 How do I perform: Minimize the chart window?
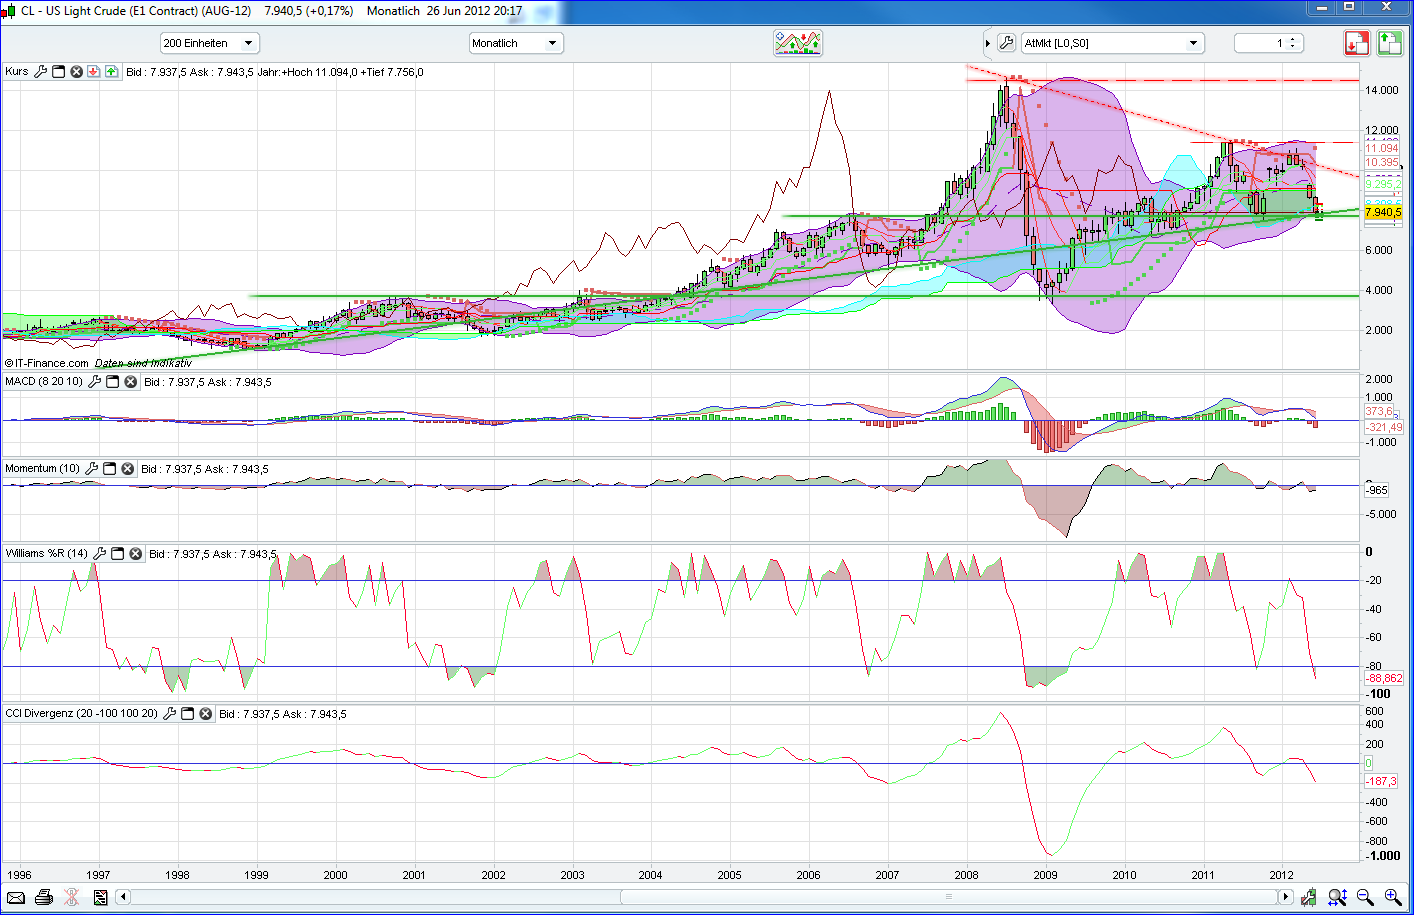tap(1322, 7)
